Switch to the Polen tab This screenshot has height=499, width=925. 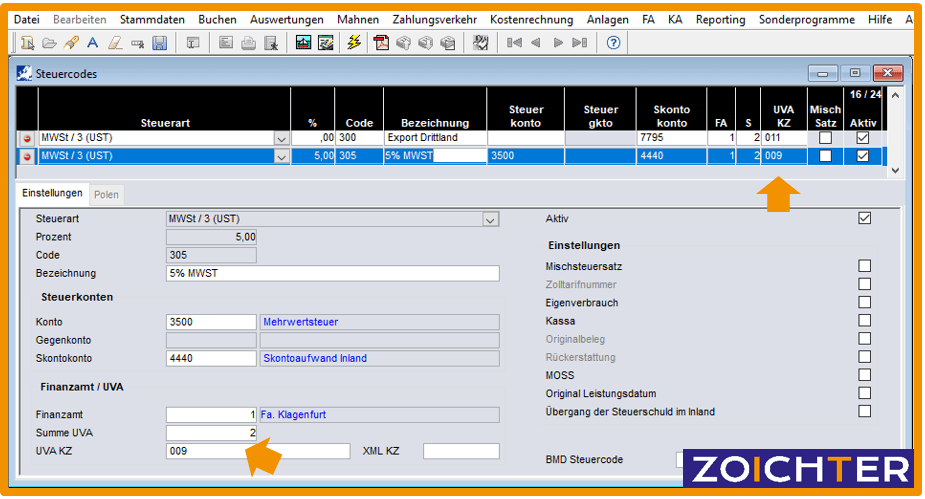point(106,194)
